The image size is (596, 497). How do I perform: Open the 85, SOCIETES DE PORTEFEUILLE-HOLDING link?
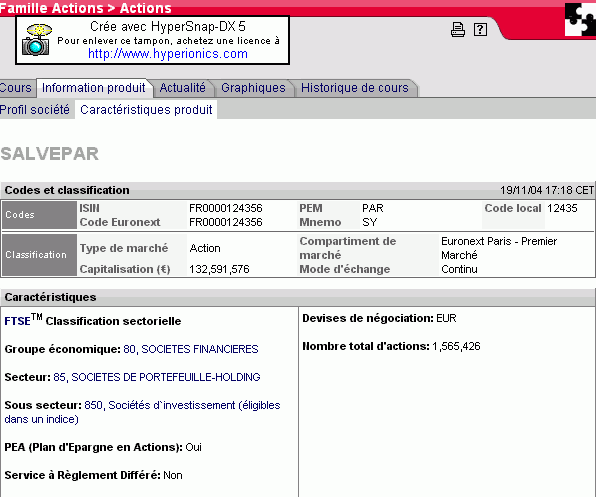(x=157, y=377)
